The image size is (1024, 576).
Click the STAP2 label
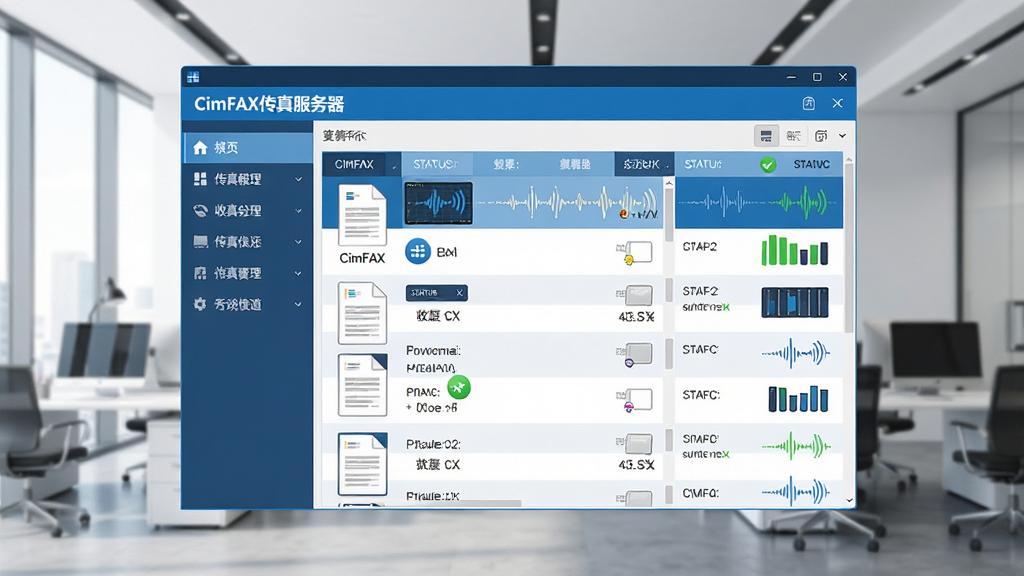pyautogui.click(x=699, y=247)
